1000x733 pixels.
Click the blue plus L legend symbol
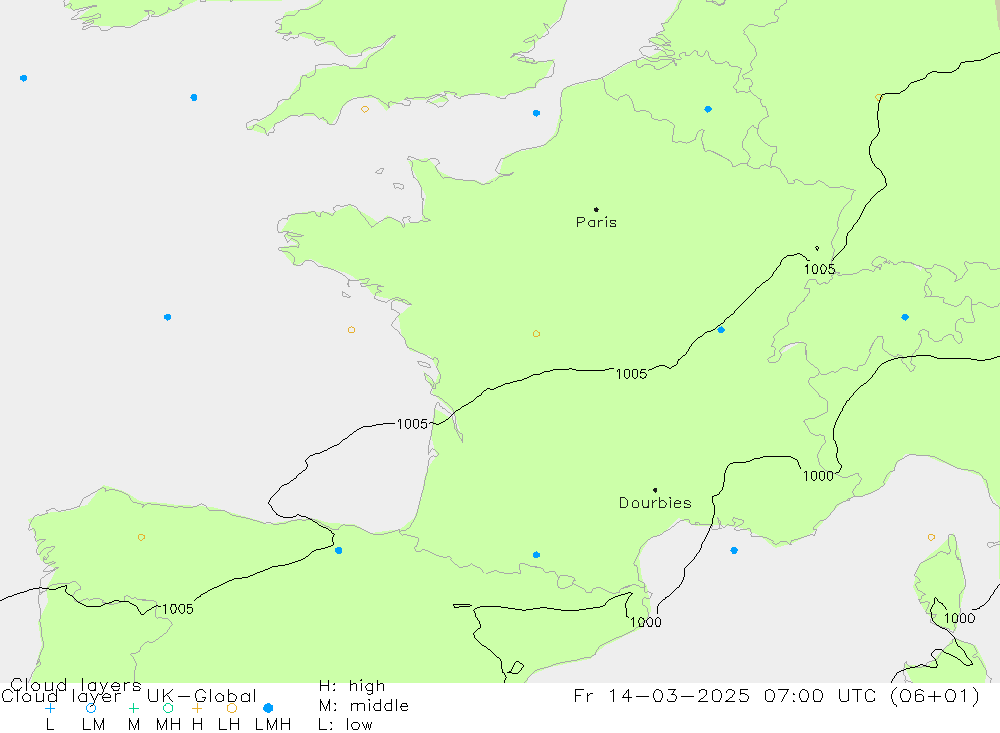[50, 708]
